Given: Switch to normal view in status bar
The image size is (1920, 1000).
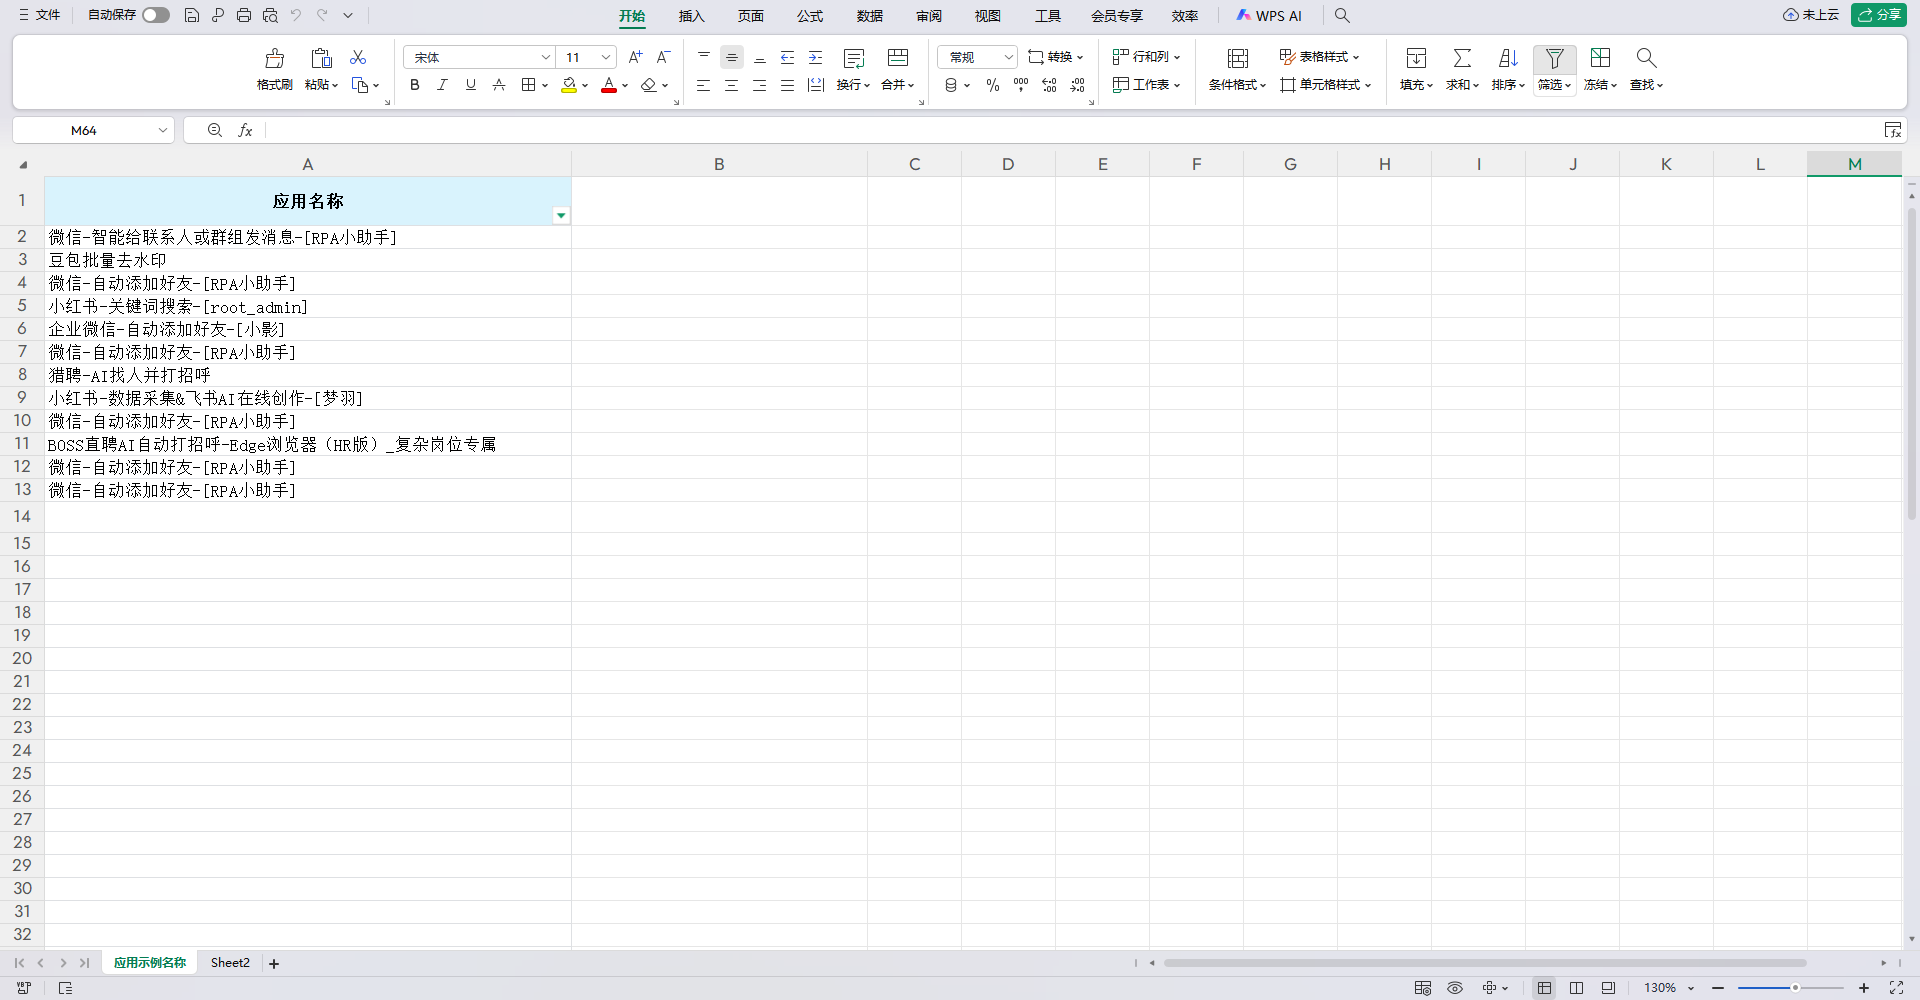Looking at the screenshot, I should (1544, 988).
